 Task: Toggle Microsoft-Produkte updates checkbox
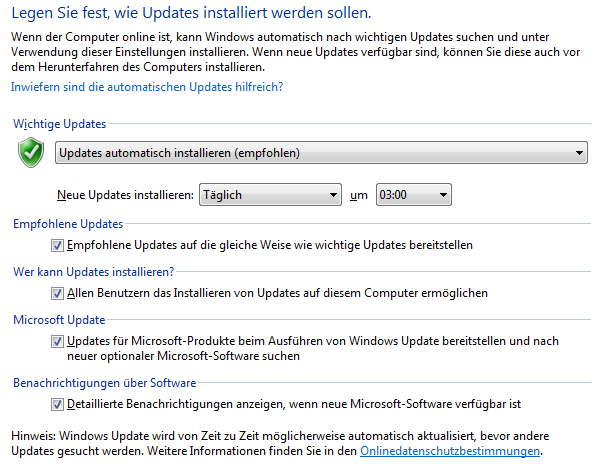click(57, 341)
